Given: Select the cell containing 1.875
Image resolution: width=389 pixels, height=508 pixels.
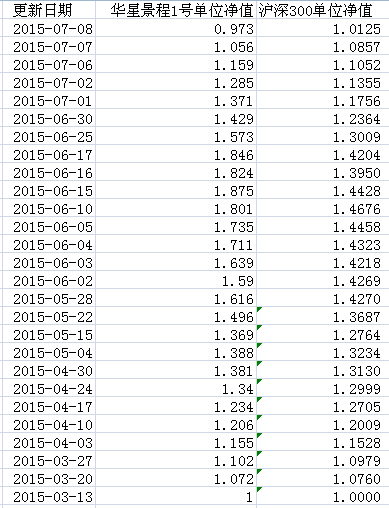Looking at the screenshot, I should [176, 190].
